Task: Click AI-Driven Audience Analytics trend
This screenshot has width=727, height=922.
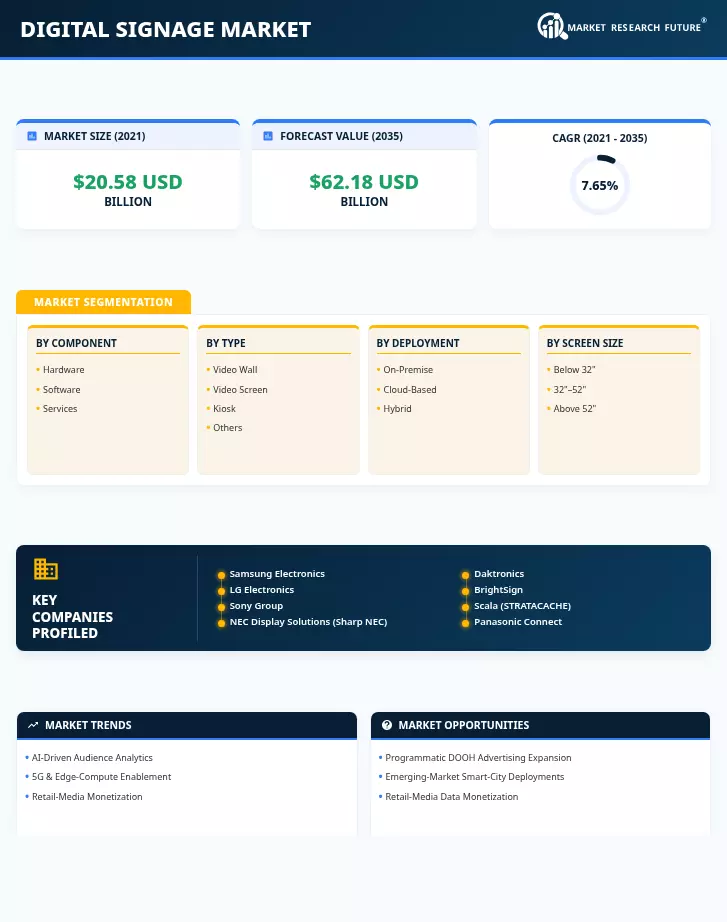Action: [x=92, y=758]
